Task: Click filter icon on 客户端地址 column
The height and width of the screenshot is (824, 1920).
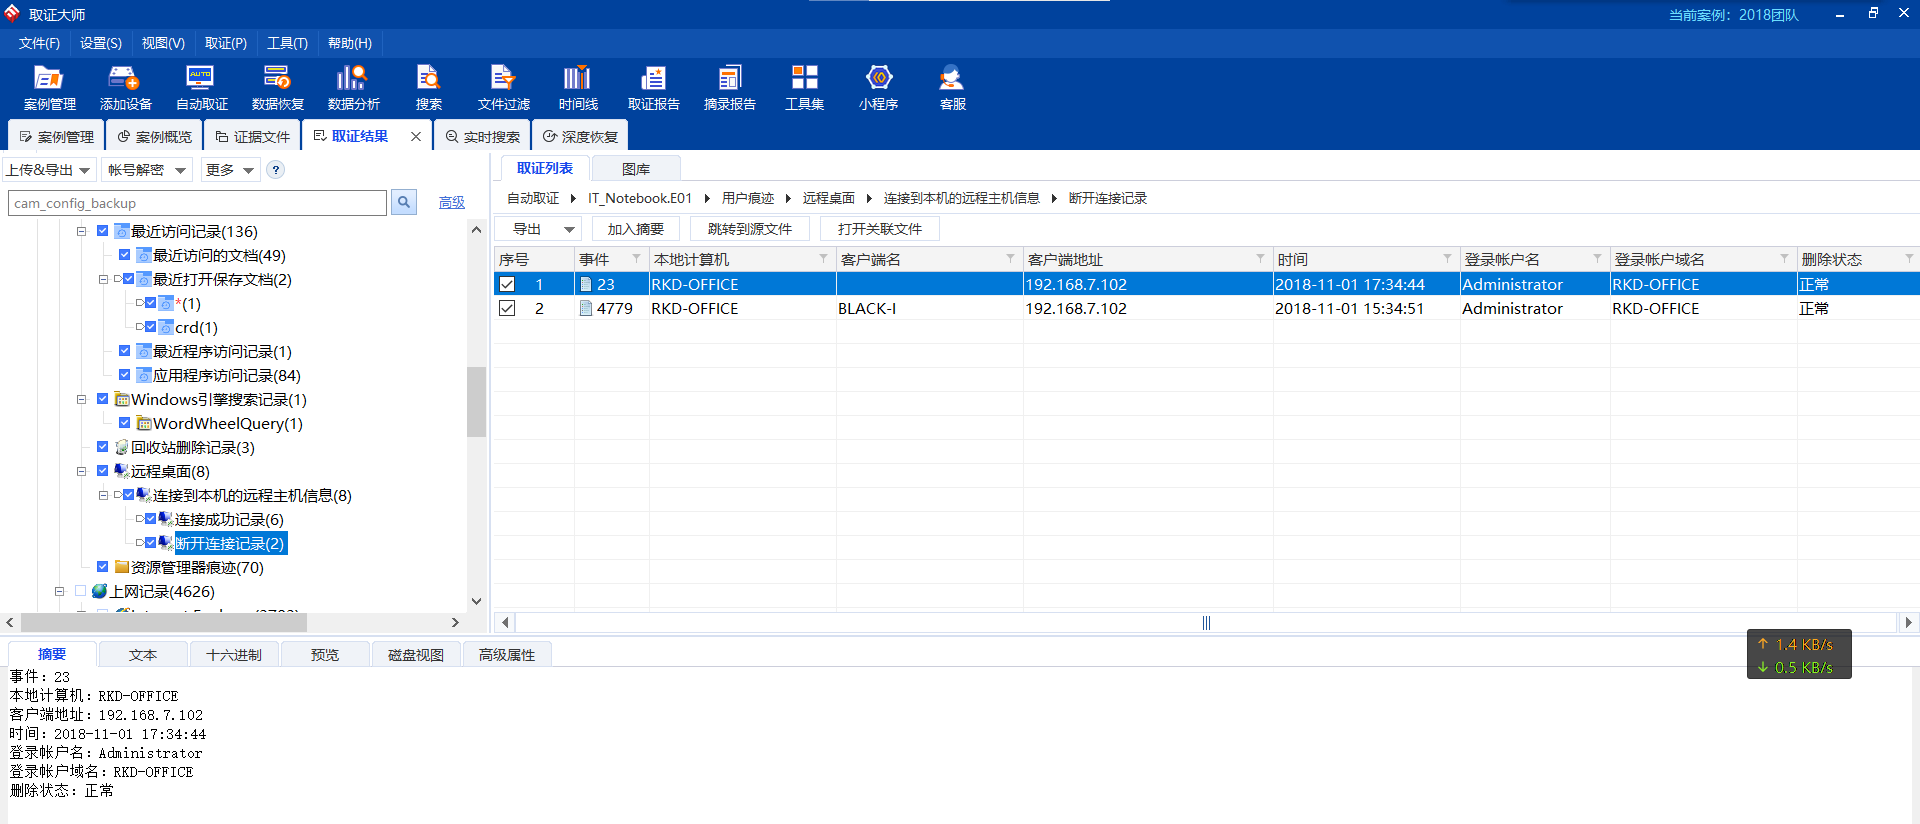Action: [x=1260, y=259]
